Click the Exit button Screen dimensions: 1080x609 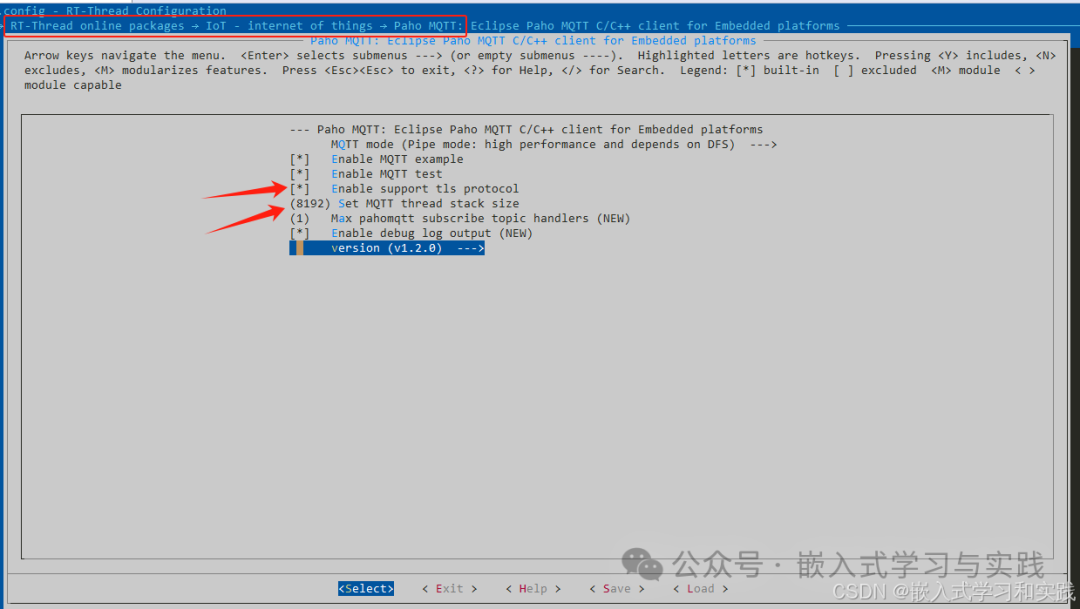449,588
